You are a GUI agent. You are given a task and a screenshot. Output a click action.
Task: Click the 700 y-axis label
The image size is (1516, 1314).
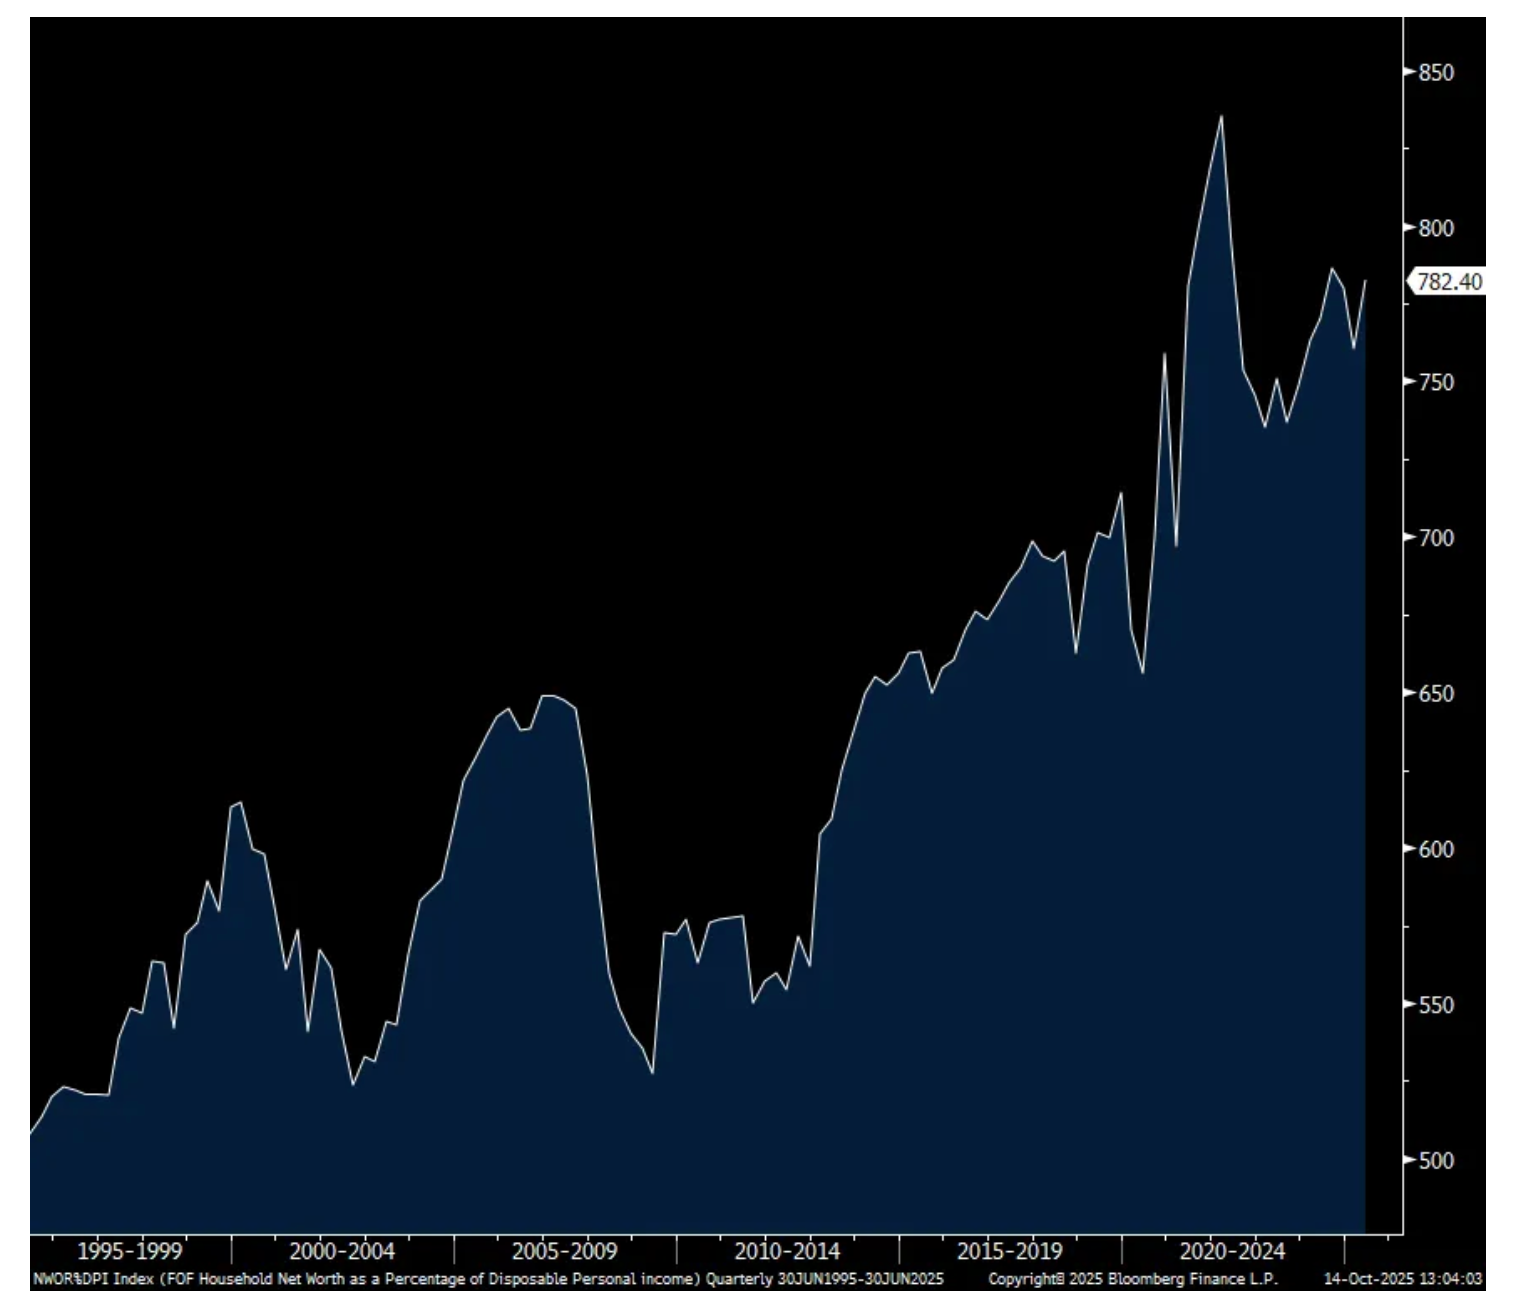[x=1435, y=538]
